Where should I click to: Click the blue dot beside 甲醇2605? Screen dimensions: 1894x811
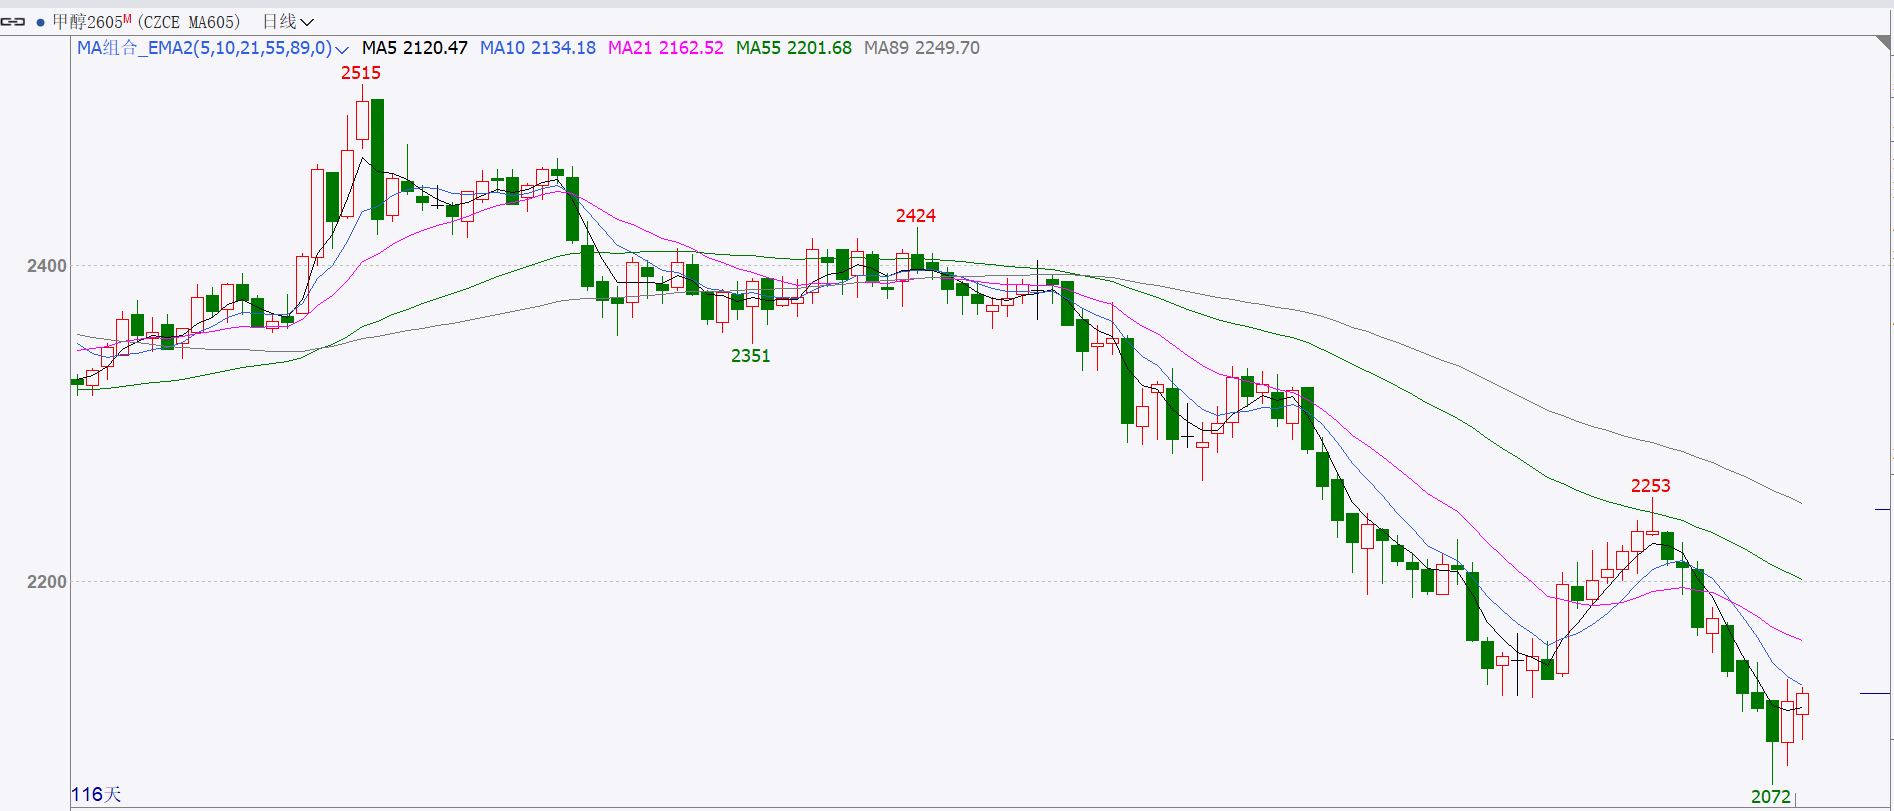coord(40,22)
